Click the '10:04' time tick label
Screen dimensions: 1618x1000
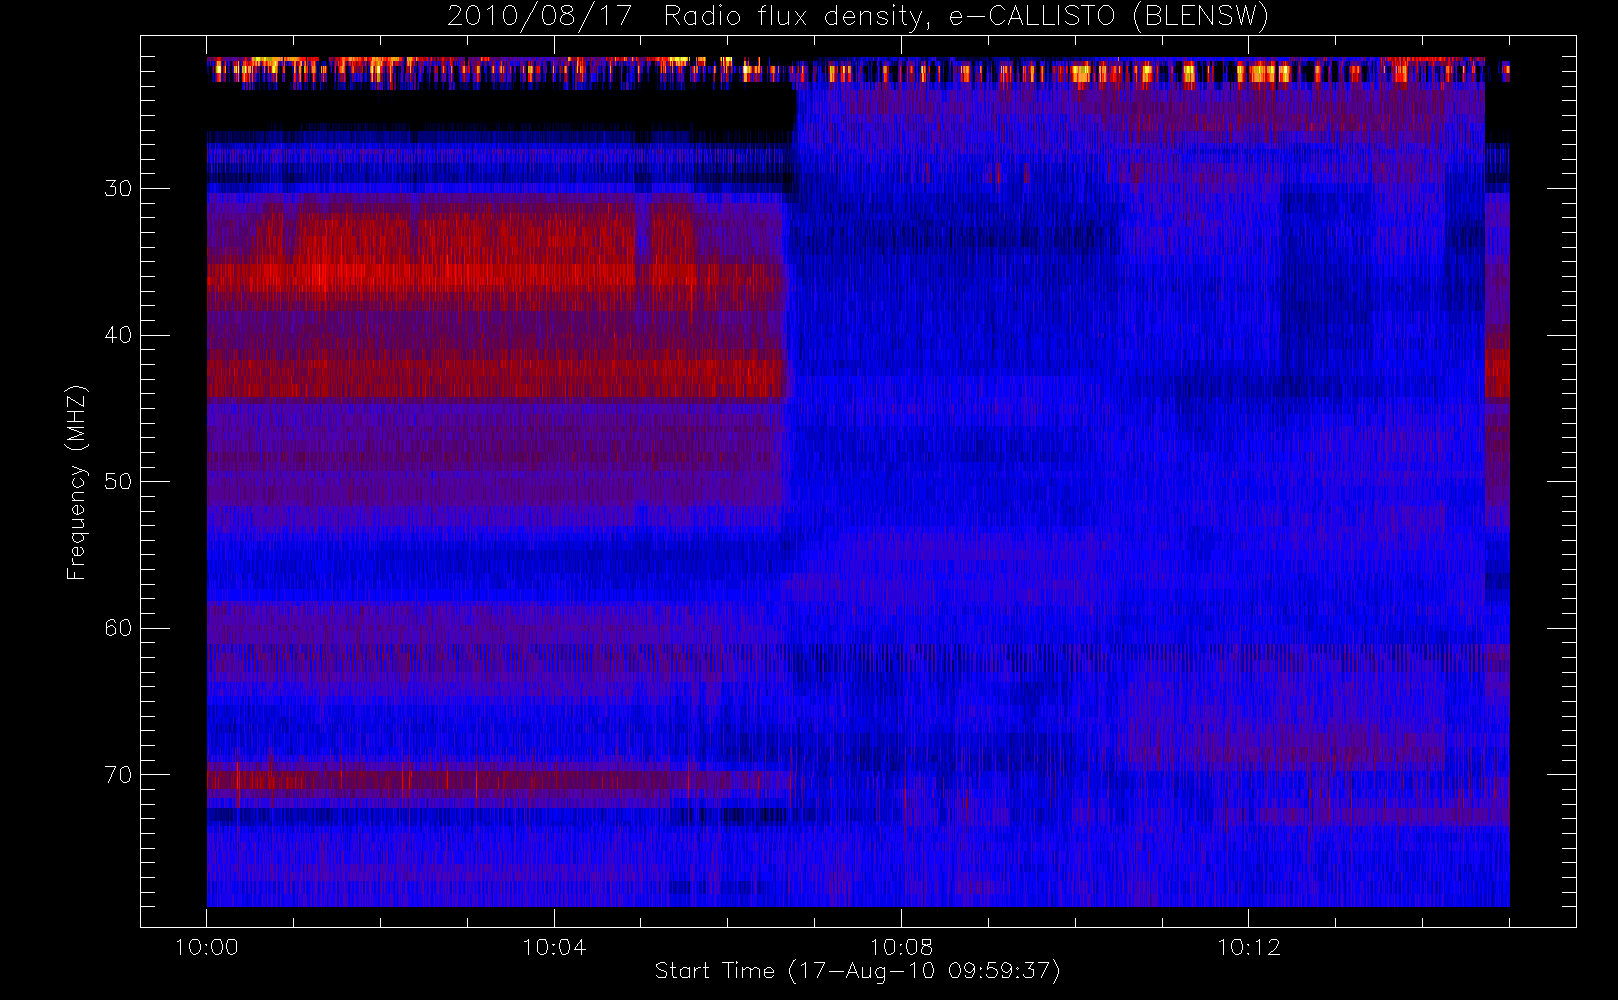pos(554,947)
